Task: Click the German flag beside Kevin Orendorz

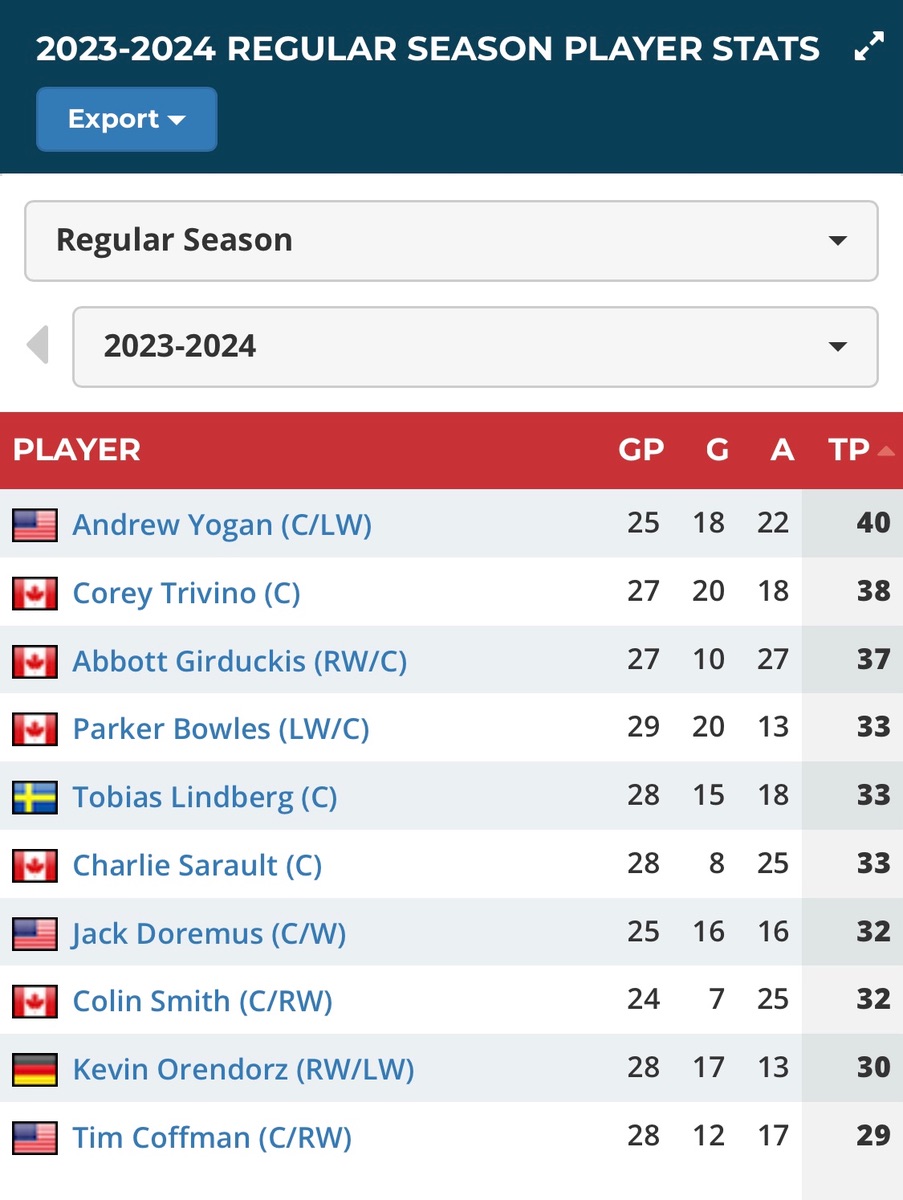Action: click(34, 1069)
